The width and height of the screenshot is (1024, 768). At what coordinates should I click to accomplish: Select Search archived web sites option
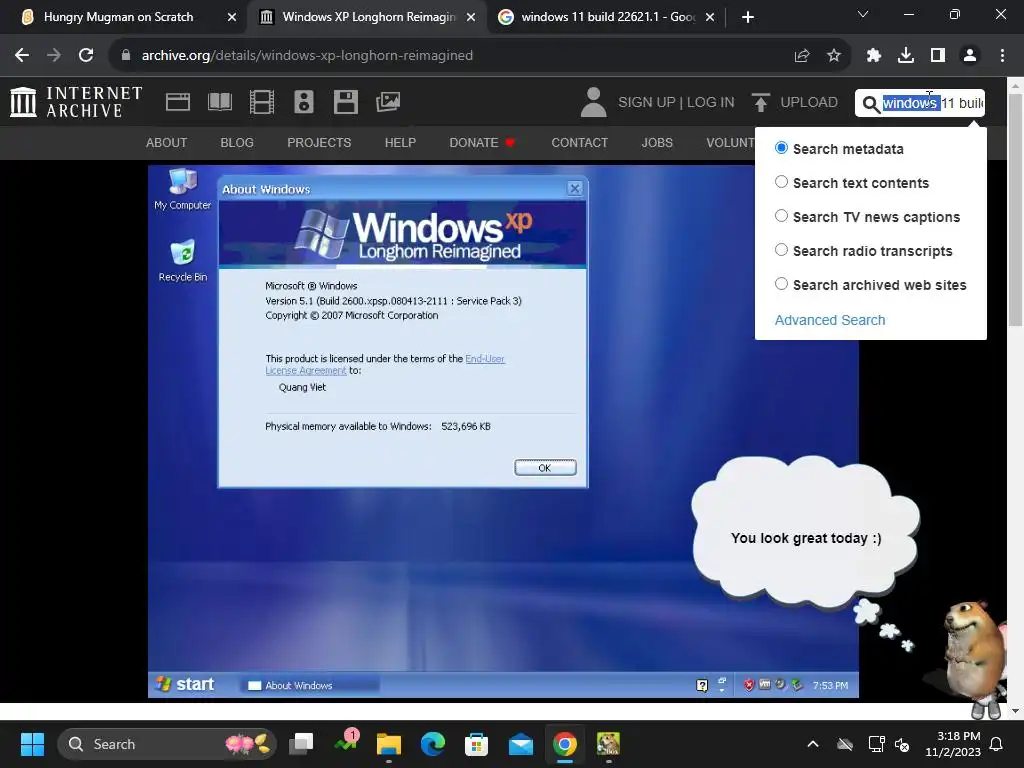(x=781, y=283)
